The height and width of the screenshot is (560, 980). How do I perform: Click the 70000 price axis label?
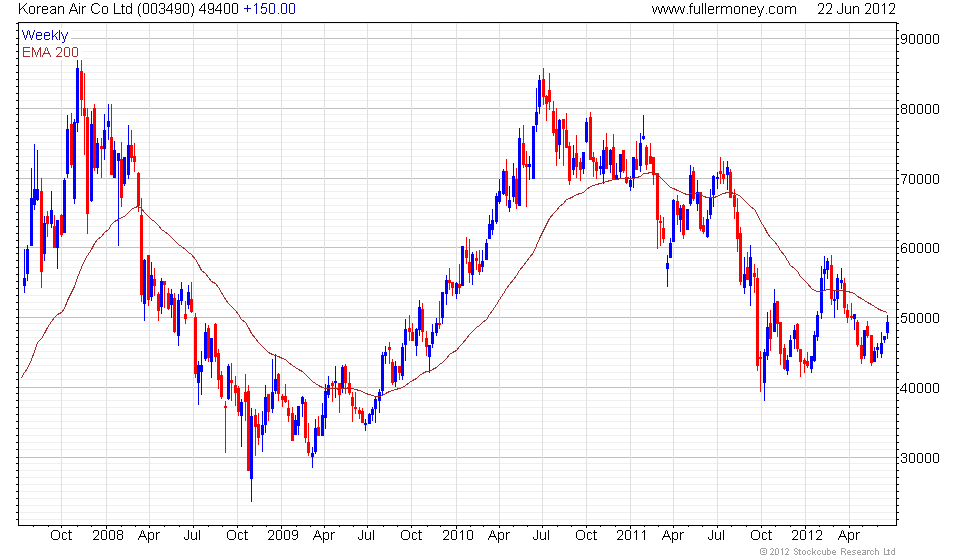pos(920,179)
